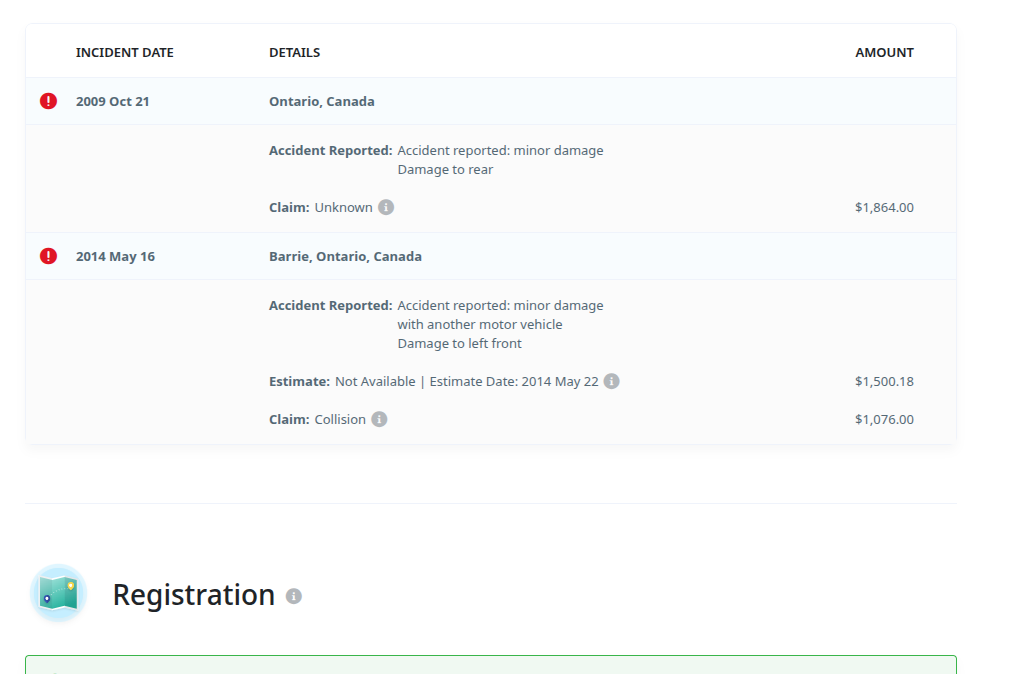Click the Registration map icon
This screenshot has width=1022, height=674.
59,593
